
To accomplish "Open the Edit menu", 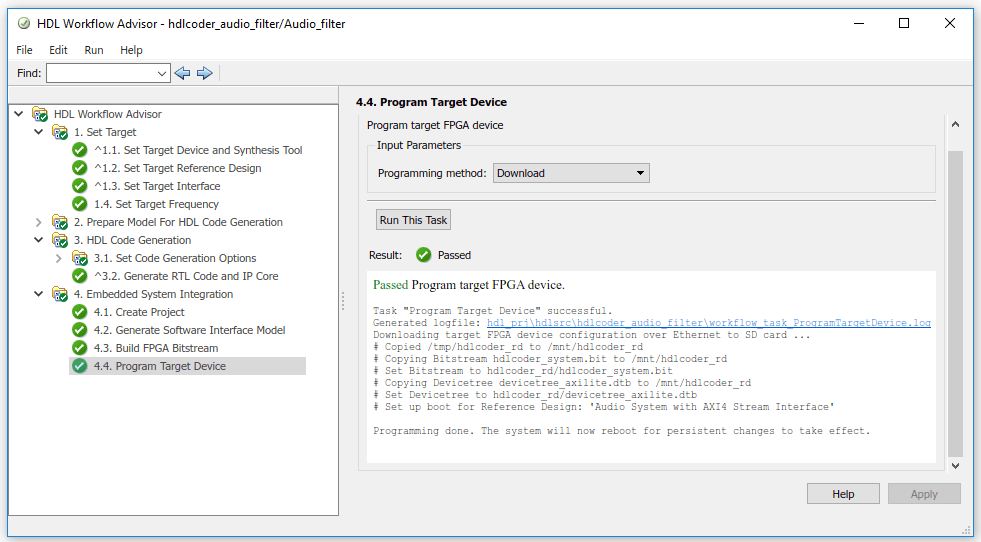I will (58, 50).
